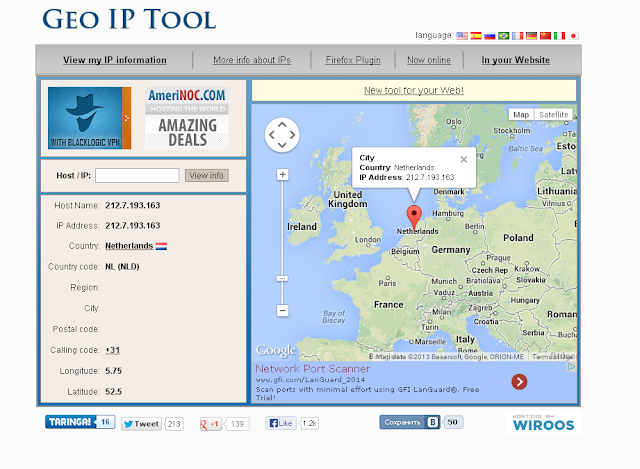Tweet this page
The image size is (640, 469).
(141, 424)
